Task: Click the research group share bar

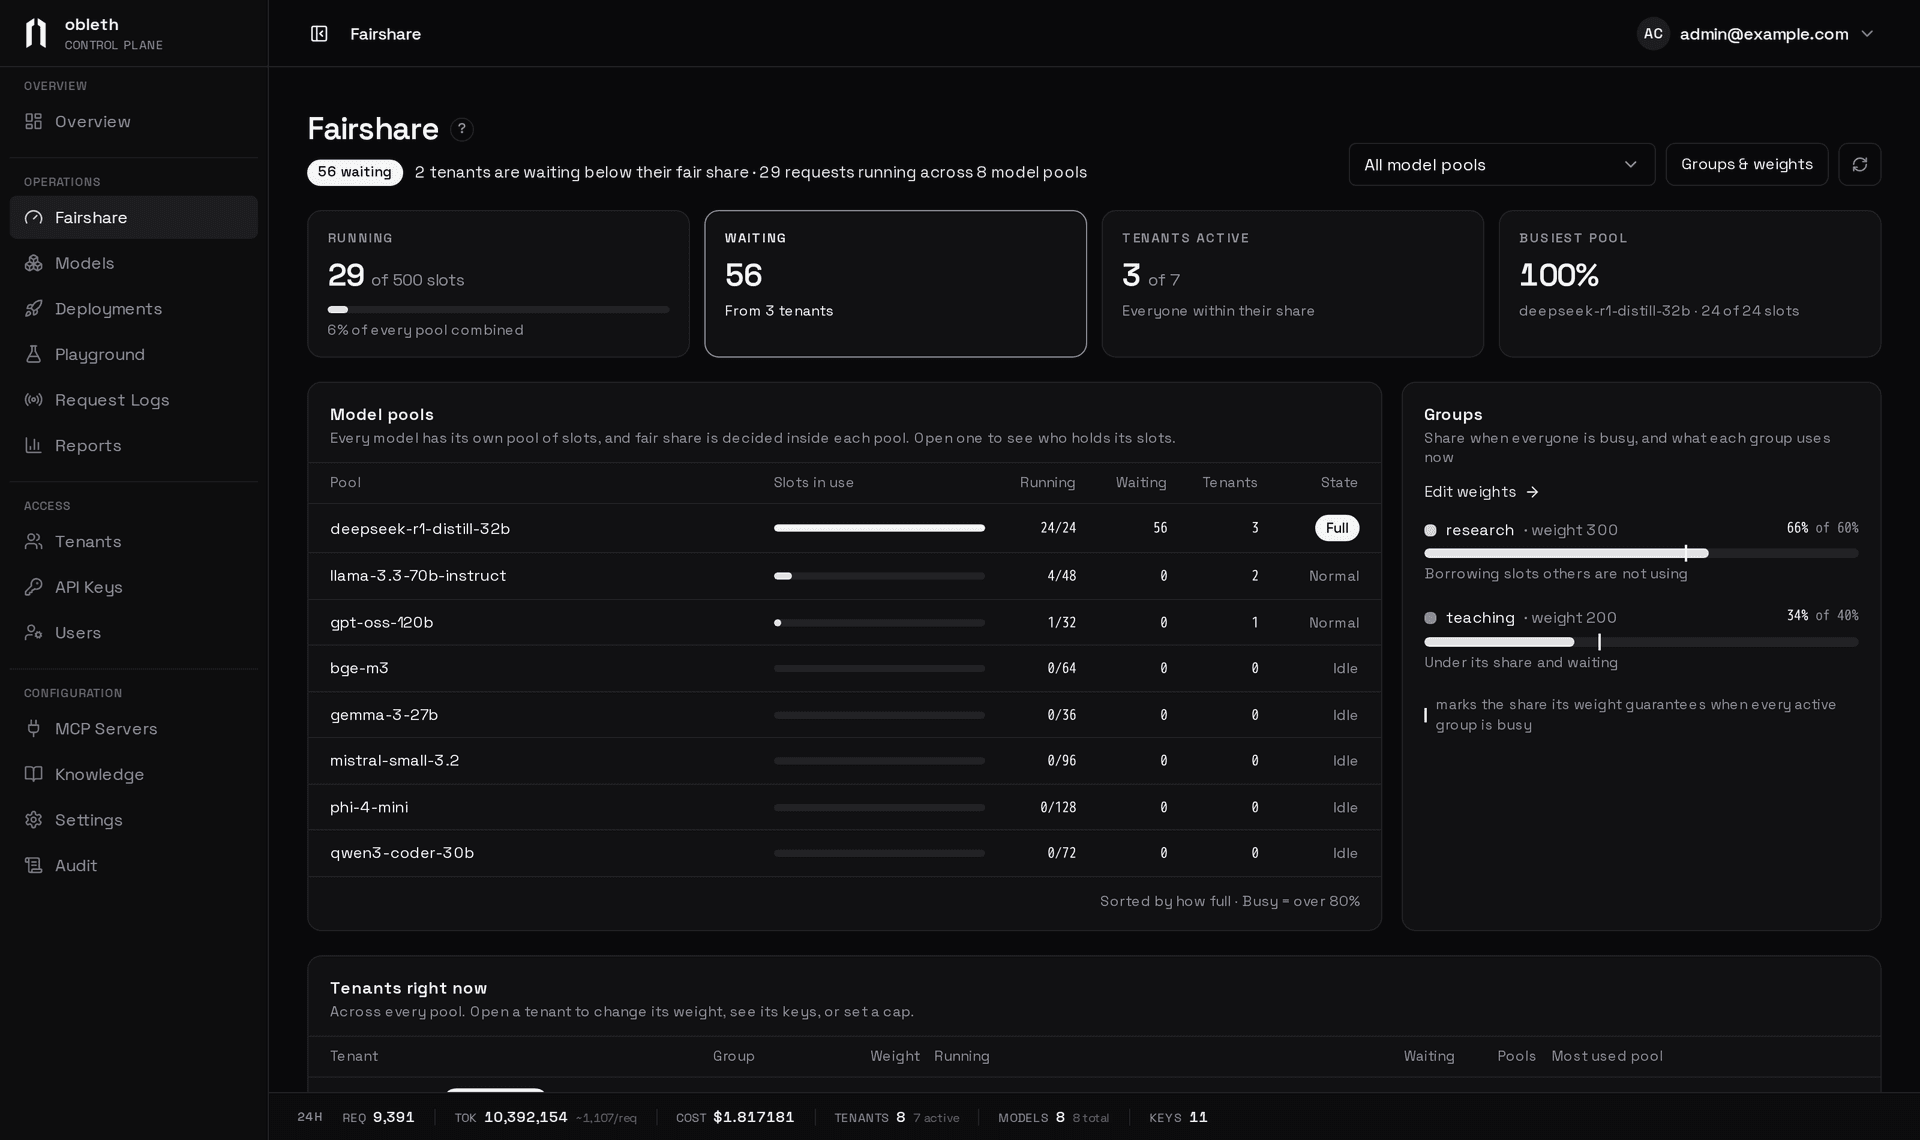Action: tap(1641, 553)
